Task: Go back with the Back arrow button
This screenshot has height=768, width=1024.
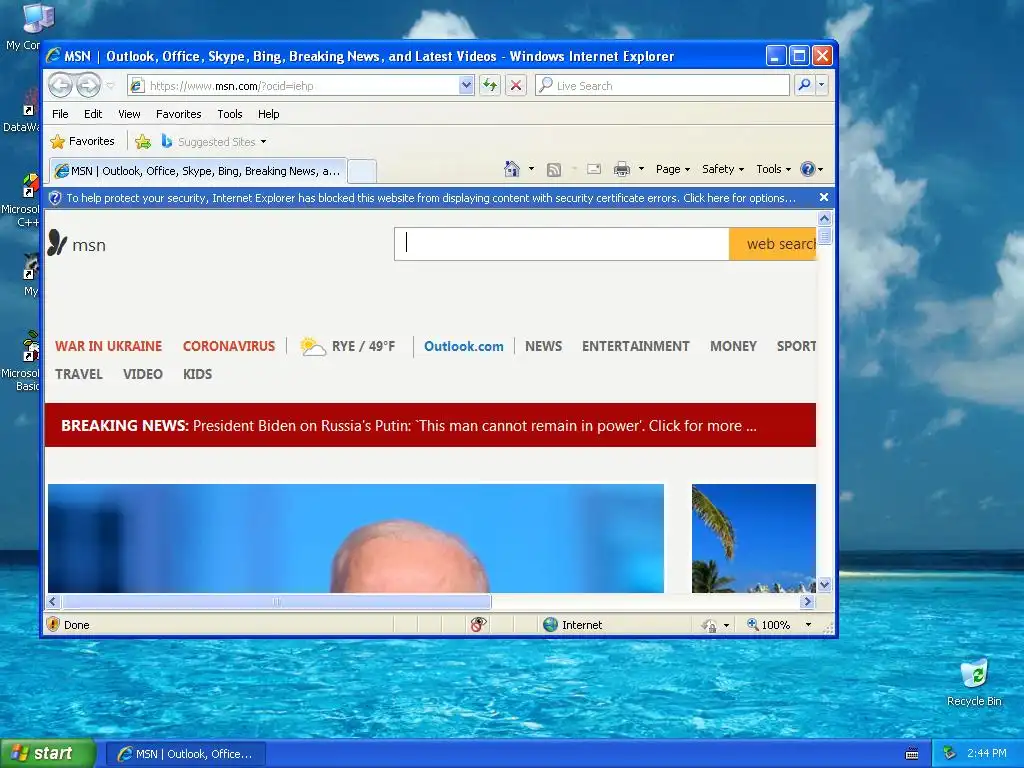Action: point(60,85)
